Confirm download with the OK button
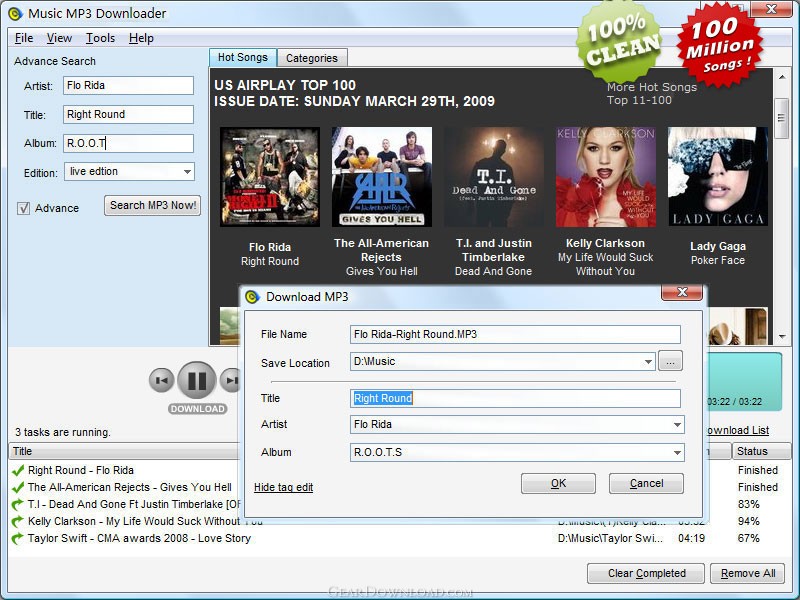Screen dimensions: 800x600 click(x=558, y=483)
